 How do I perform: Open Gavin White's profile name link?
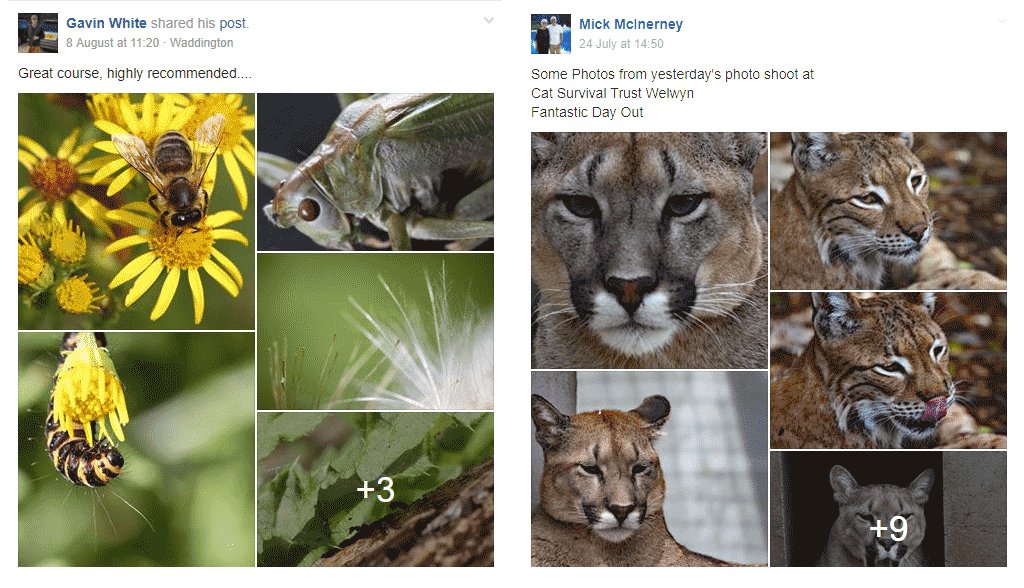[x=106, y=23]
